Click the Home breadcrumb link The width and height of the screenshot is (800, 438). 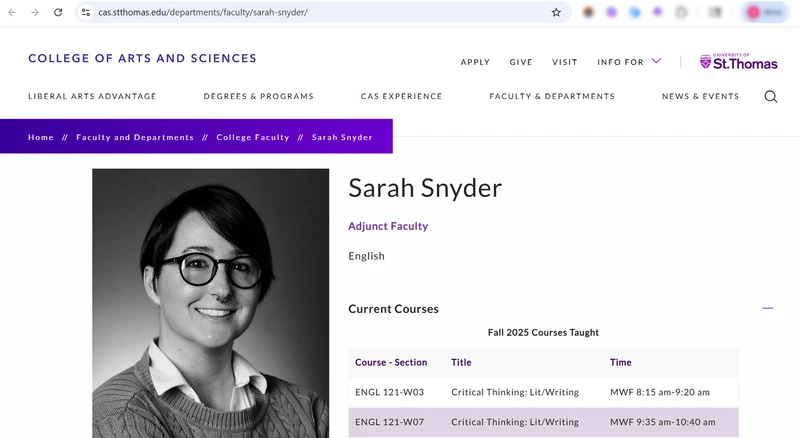point(41,137)
